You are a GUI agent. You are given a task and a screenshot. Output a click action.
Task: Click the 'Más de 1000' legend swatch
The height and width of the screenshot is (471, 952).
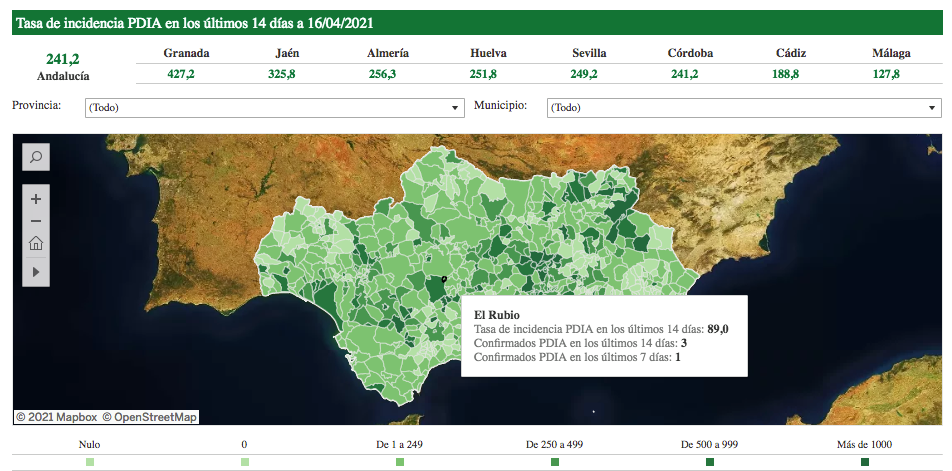pyautogui.click(x=864, y=462)
